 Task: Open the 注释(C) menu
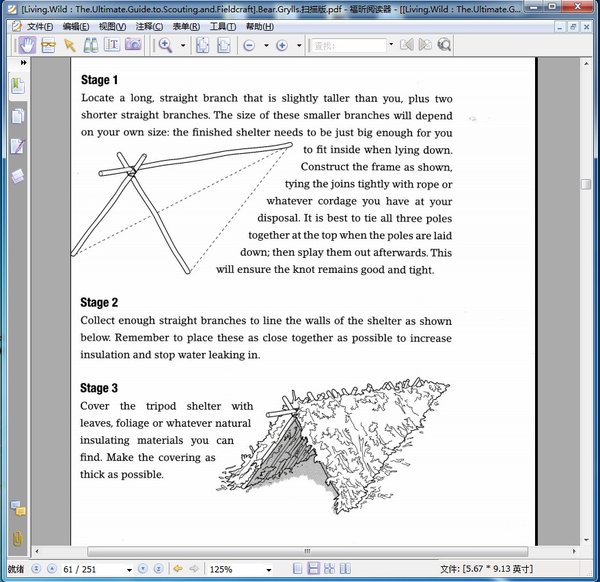click(149, 26)
